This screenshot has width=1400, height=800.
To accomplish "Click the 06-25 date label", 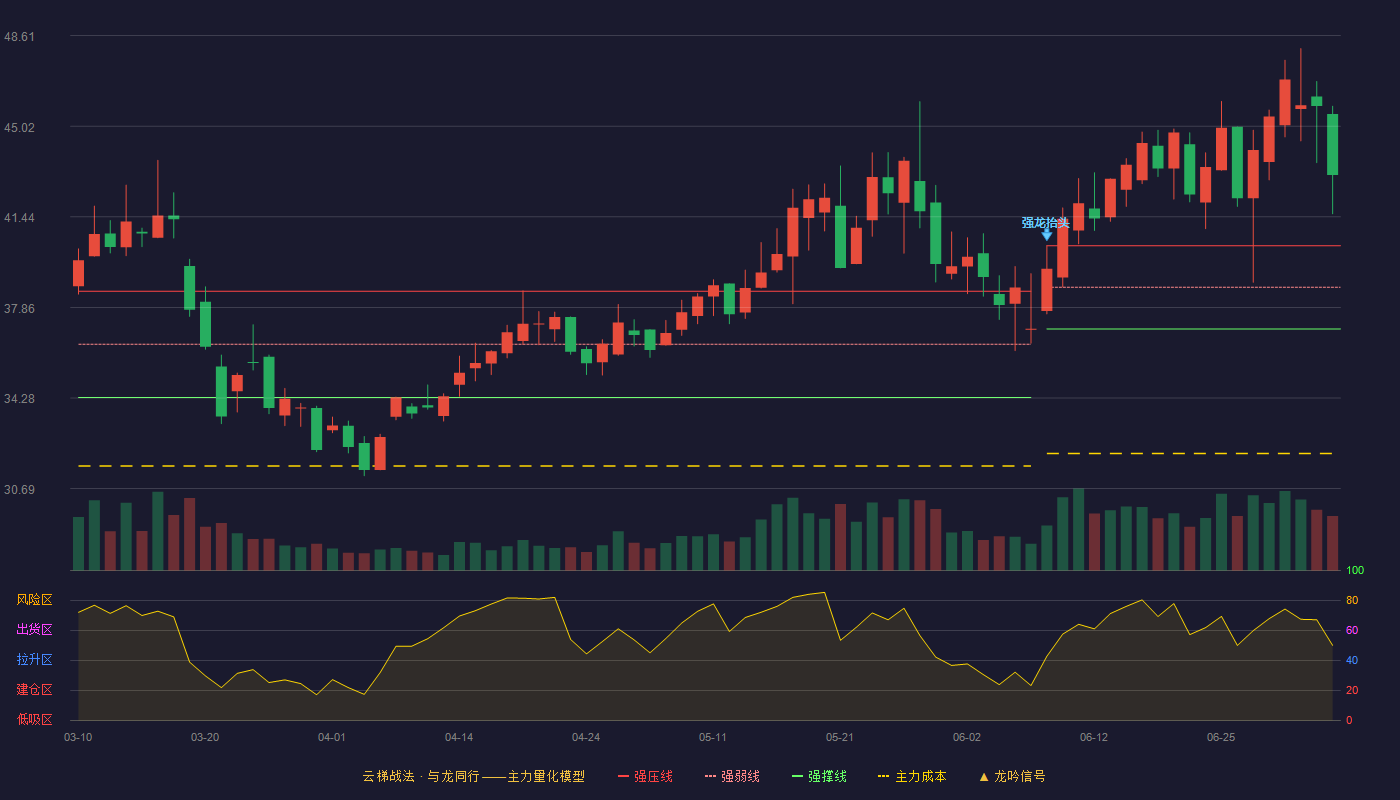I will tap(1221, 737).
